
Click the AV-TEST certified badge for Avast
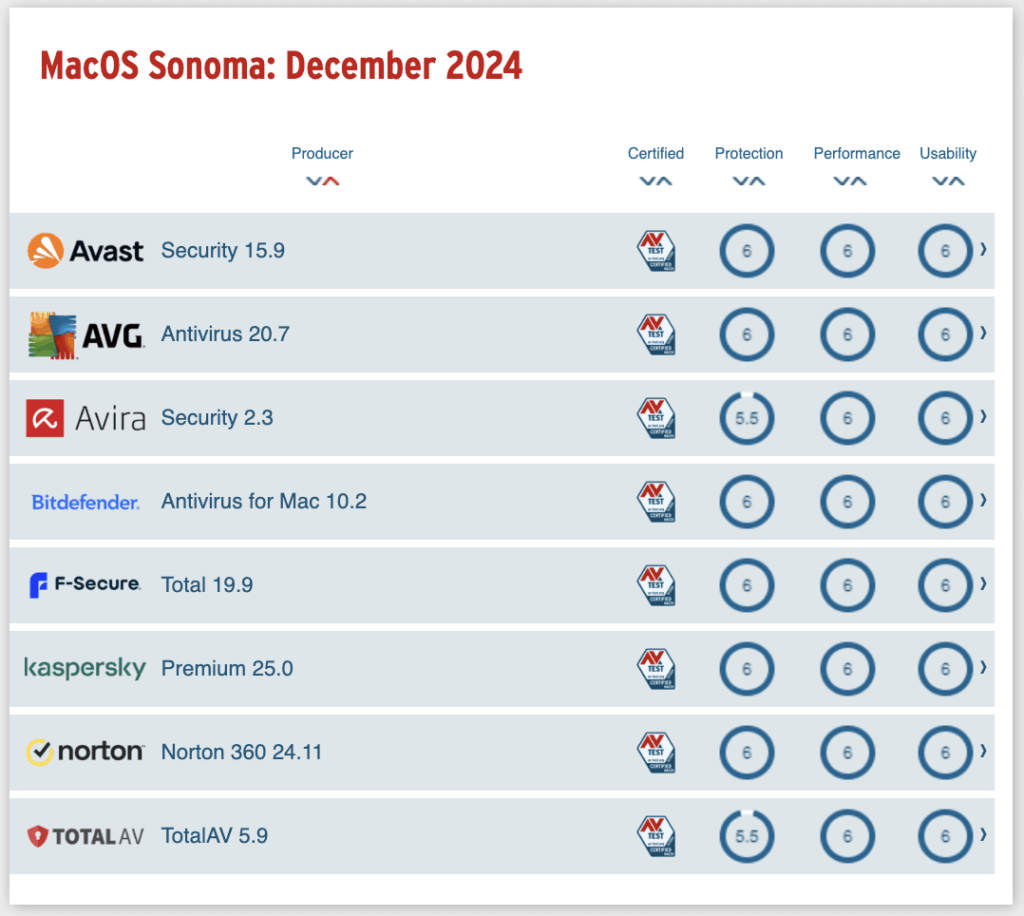(x=656, y=251)
